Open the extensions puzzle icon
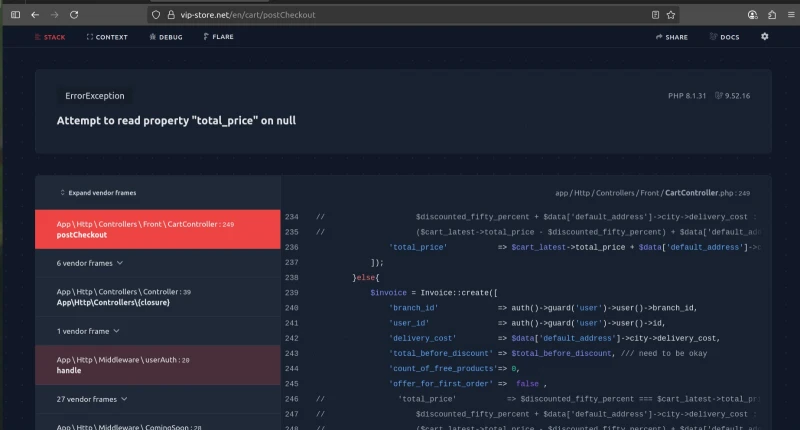Viewport: 800px width, 430px height. point(772,15)
